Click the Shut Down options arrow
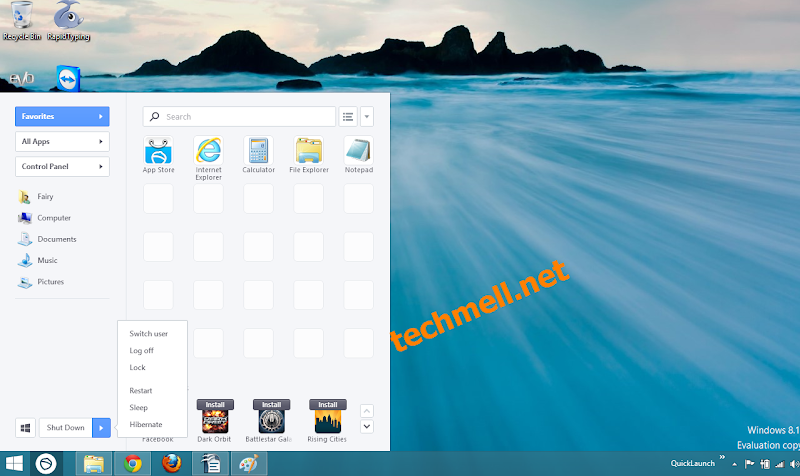Viewport: 800px width, 476px height. tap(101, 428)
